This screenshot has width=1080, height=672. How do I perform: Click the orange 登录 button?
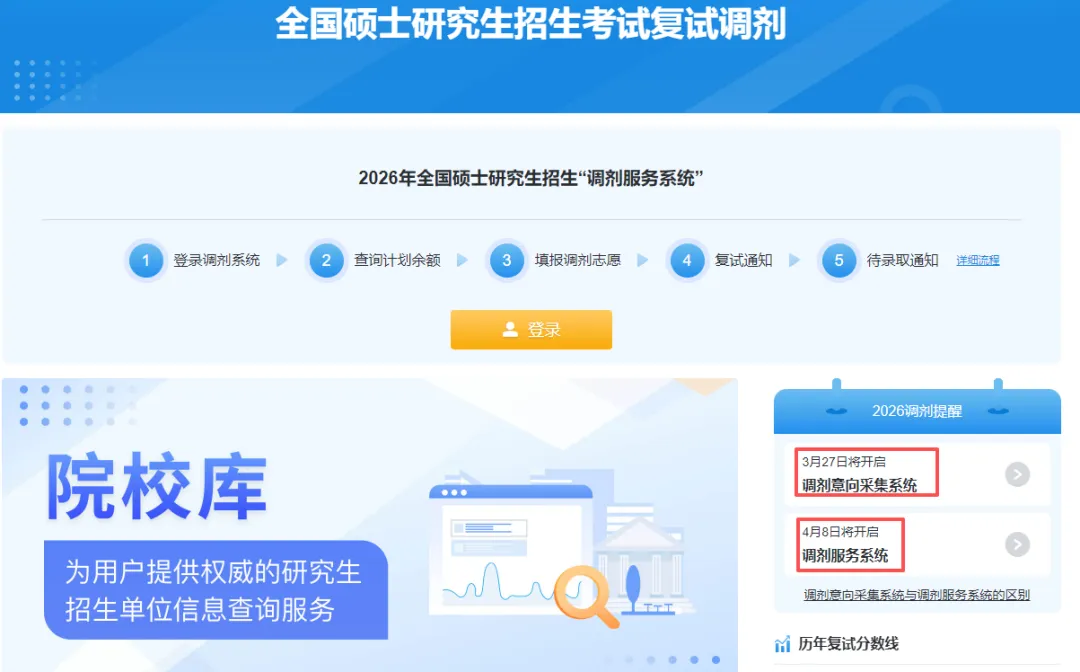click(x=531, y=330)
